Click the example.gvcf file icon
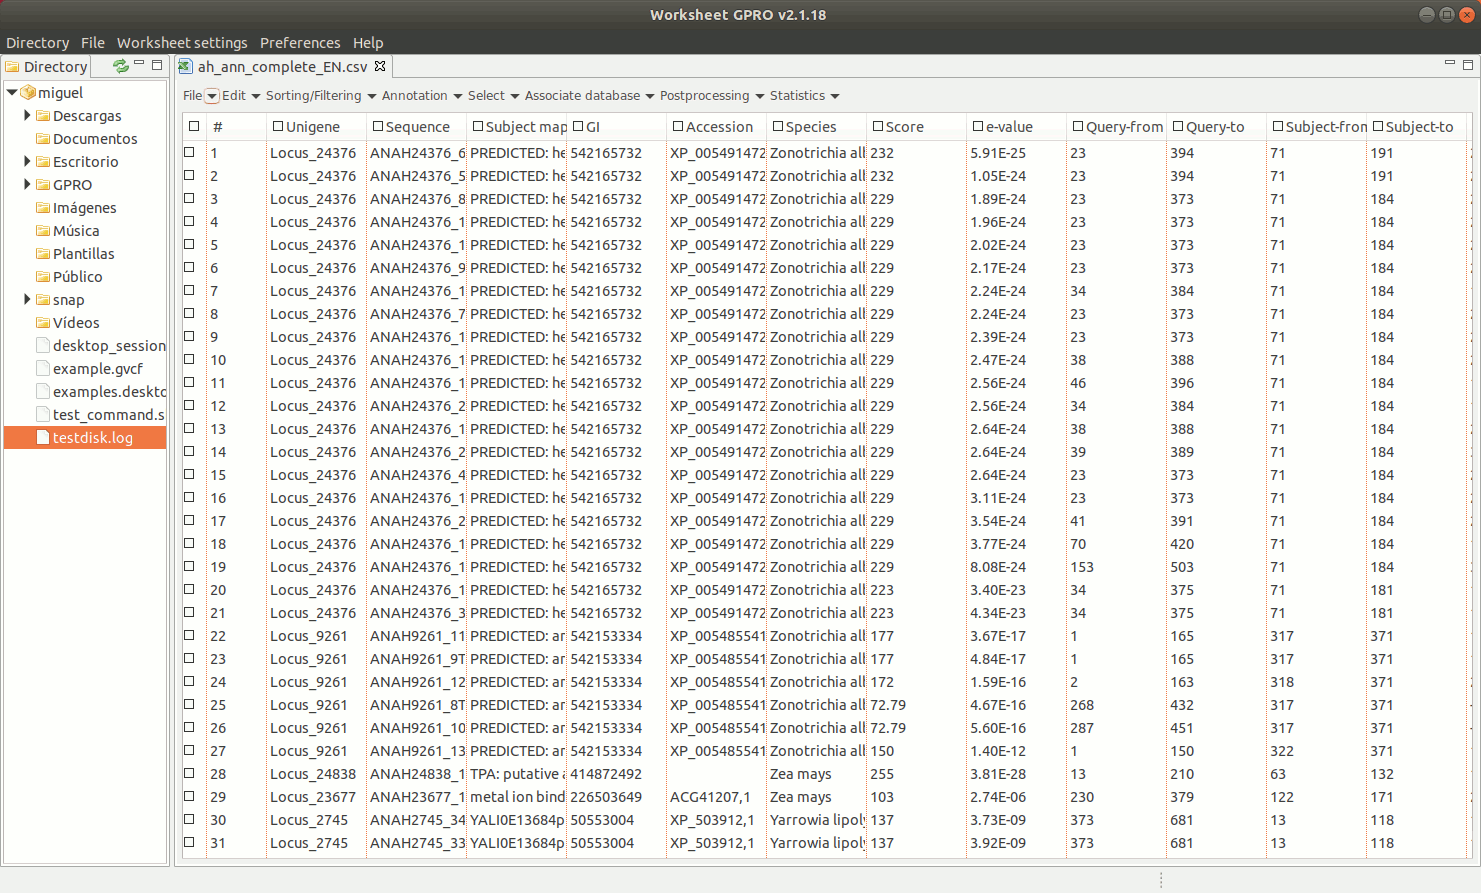This screenshot has height=893, width=1481. coord(43,369)
